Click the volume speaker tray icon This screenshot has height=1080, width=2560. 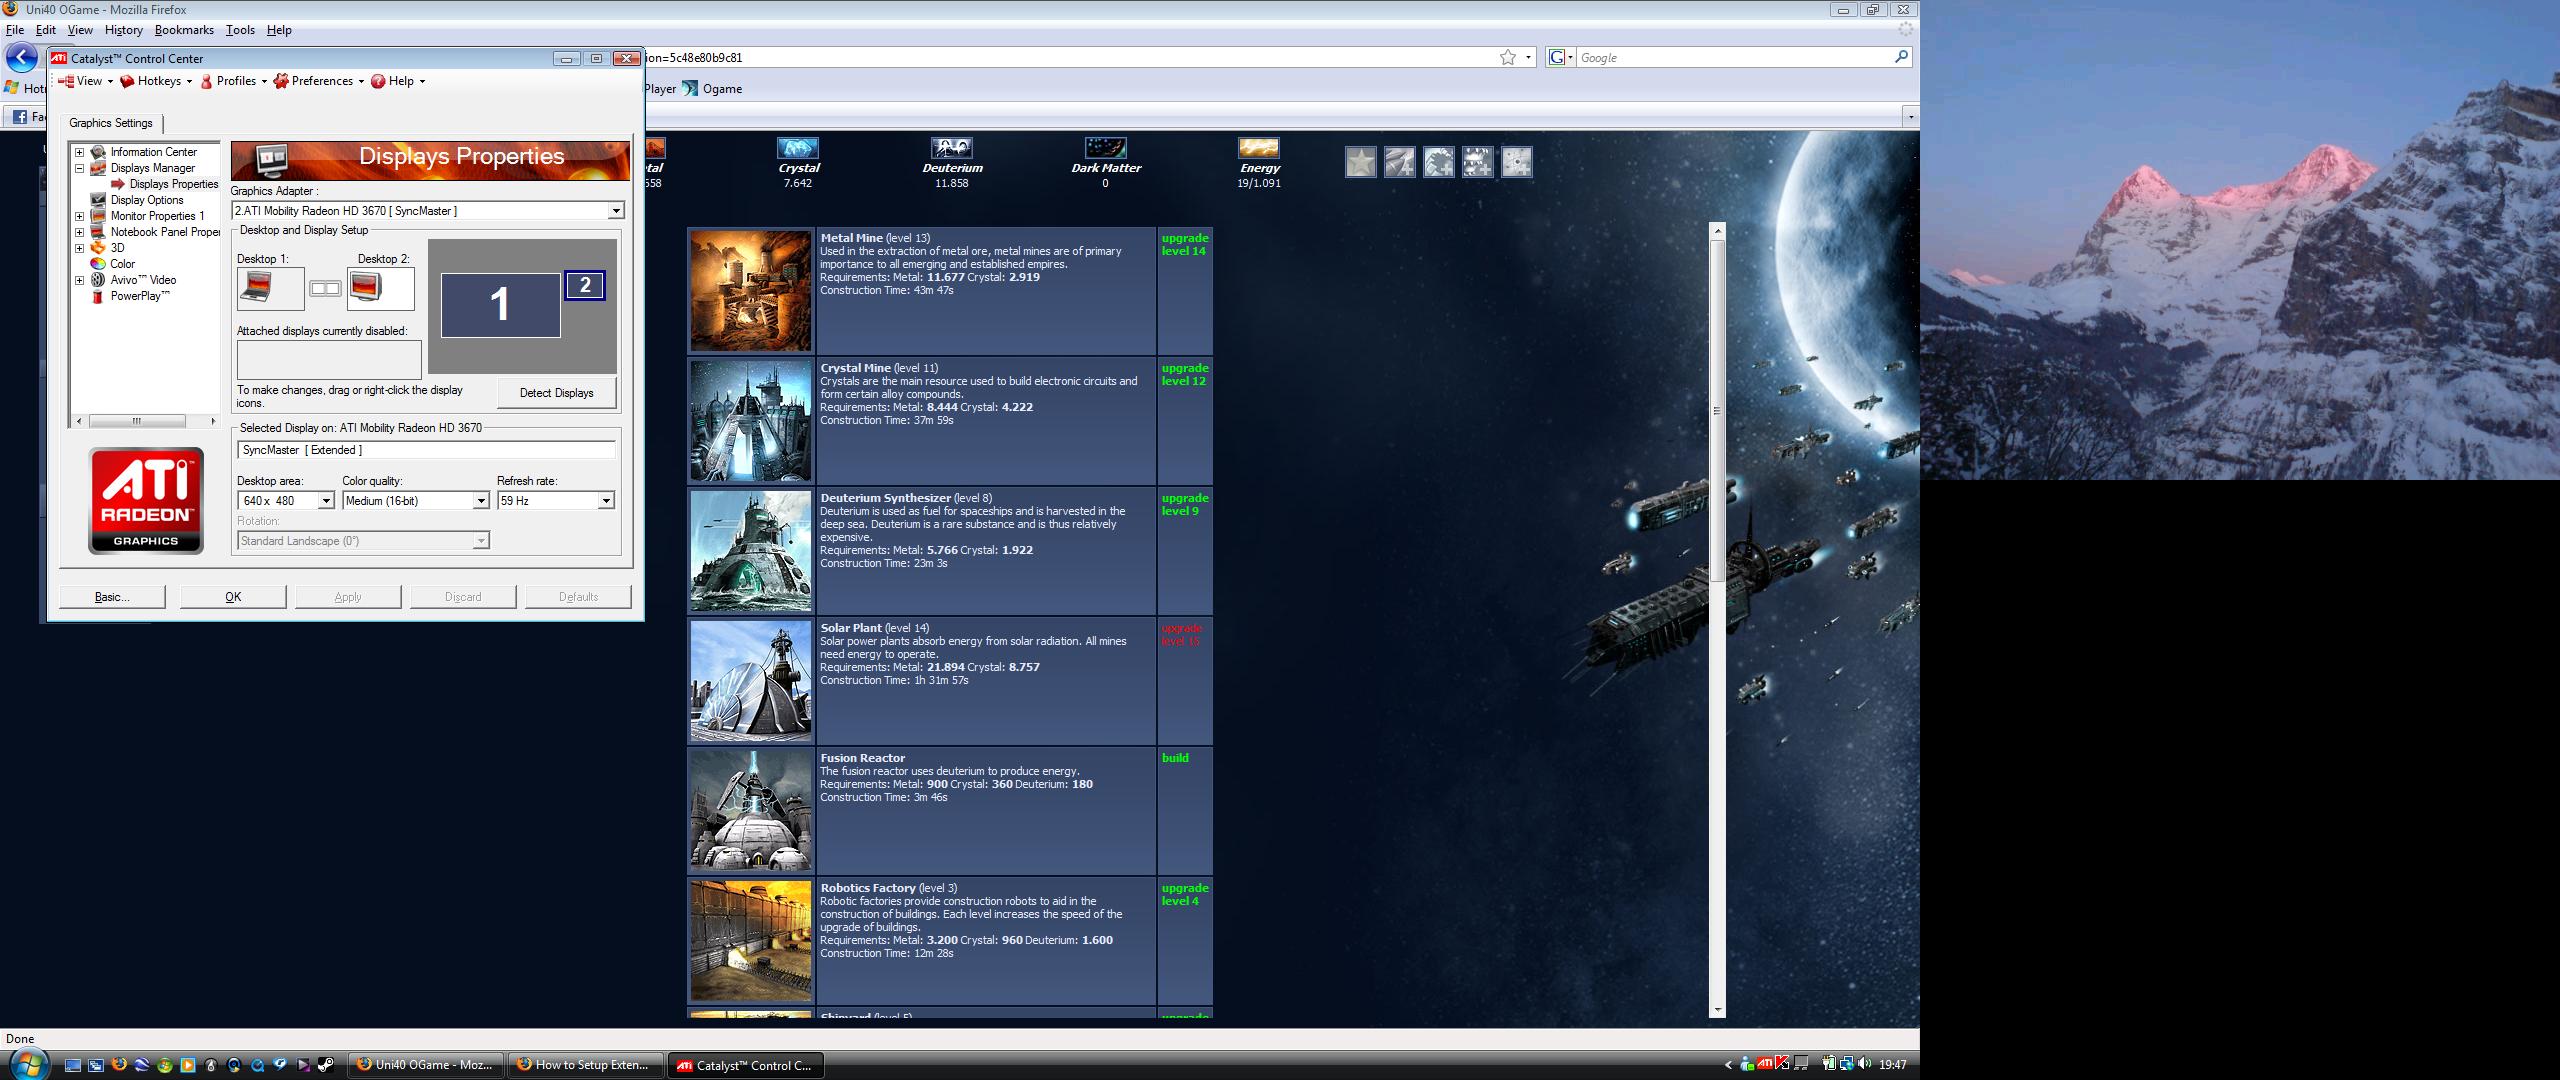click(x=1863, y=1064)
